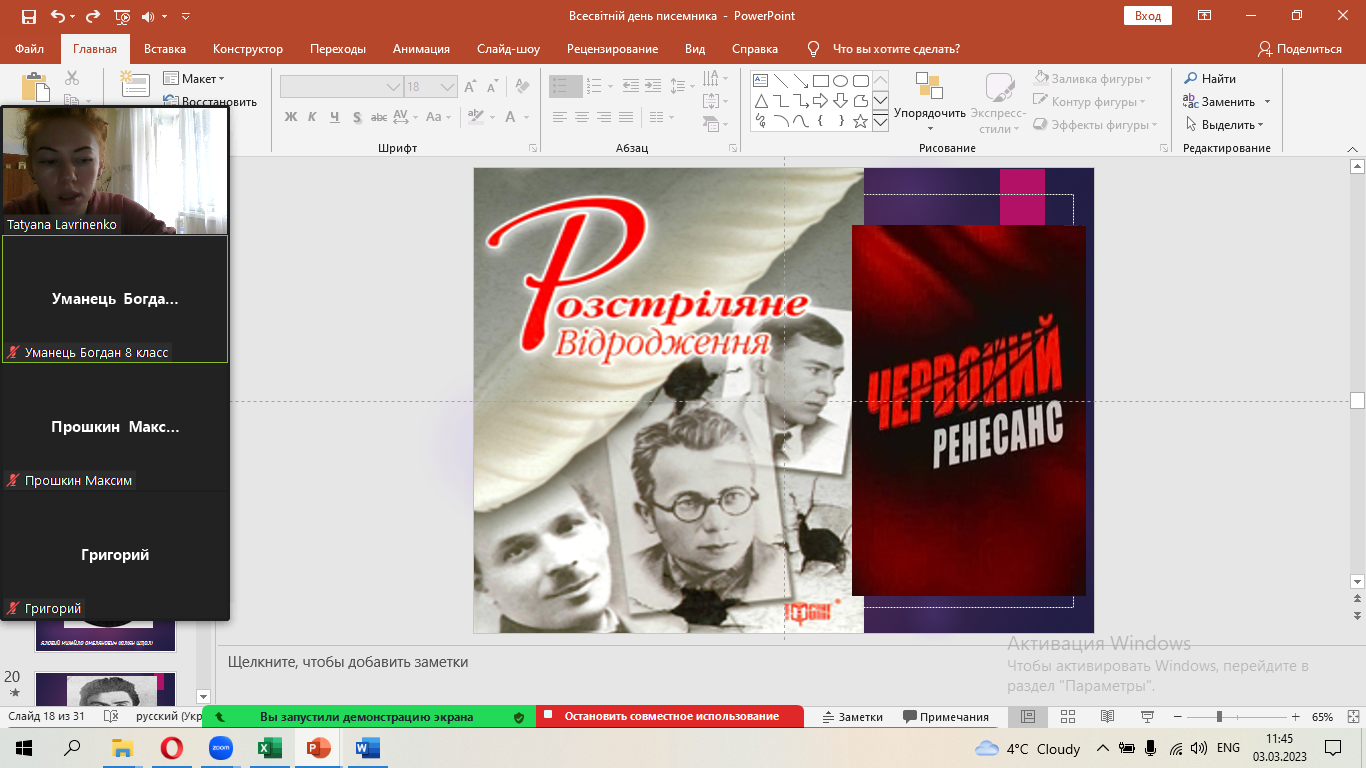This screenshot has width=1366, height=768.
Task: Launch Opera browser from the taskbar
Action: (x=172, y=748)
